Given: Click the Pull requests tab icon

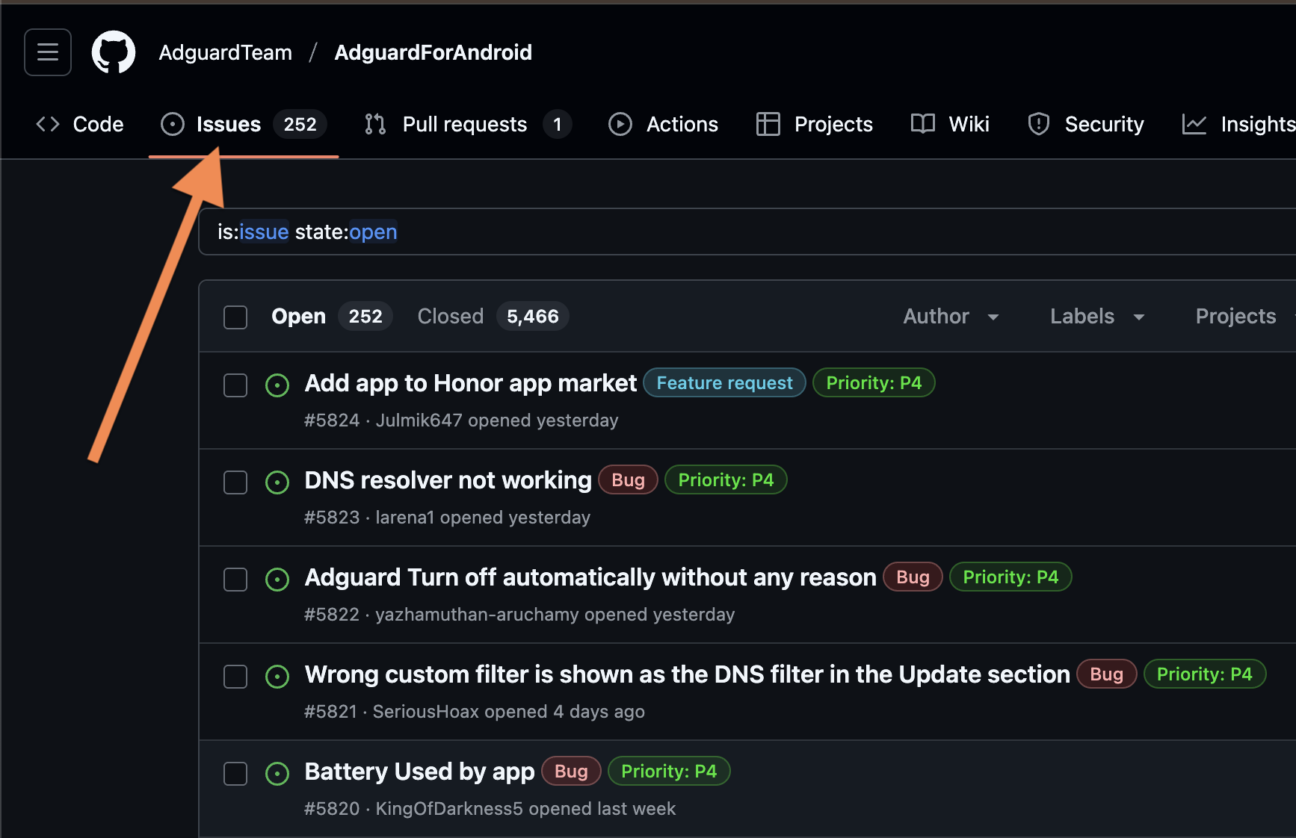Looking at the screenshot, I should 375,124.
